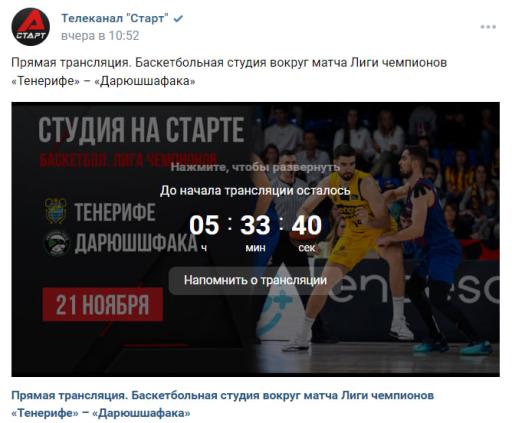This screenshot has width=512, height=423.
Task: Open the blue bold video title link below thumbnail
Action: pyautogui.click(x=222, y=404)
